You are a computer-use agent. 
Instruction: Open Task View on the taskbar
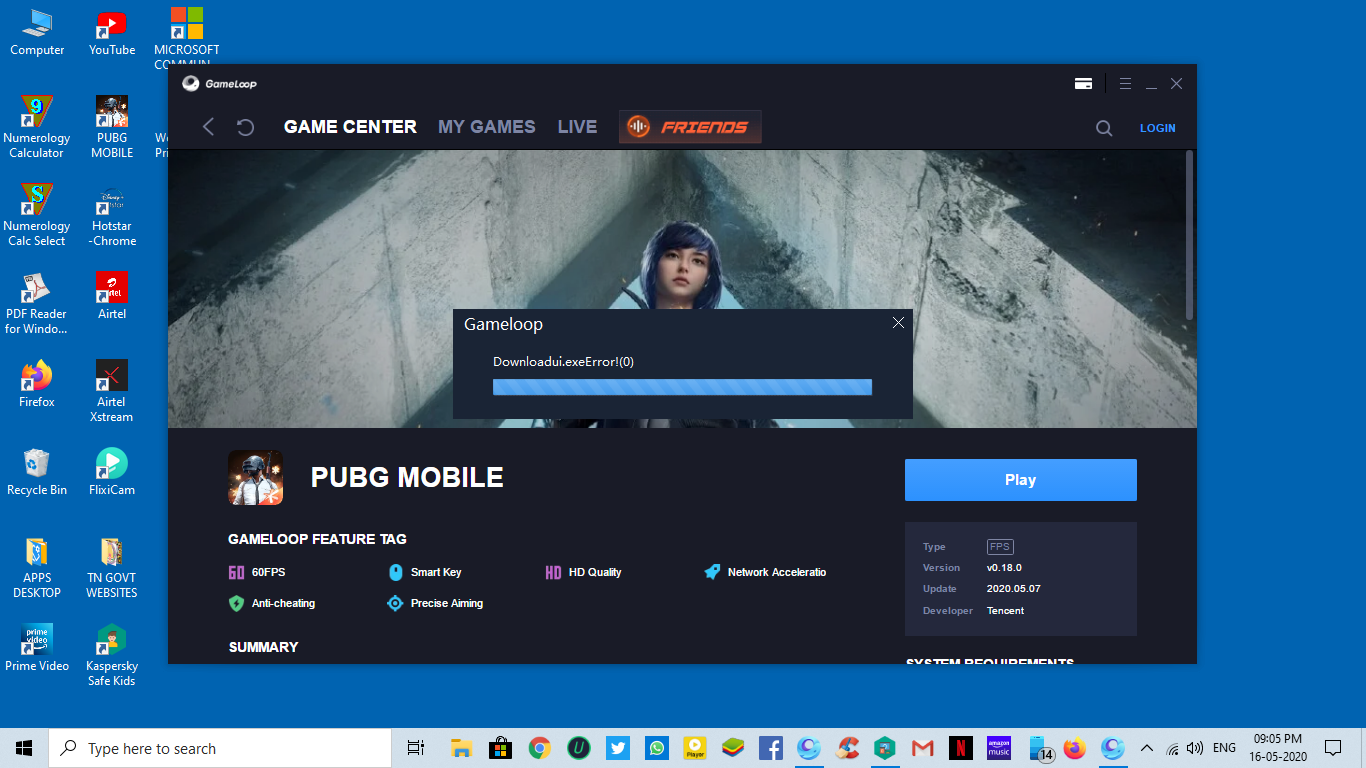click(416, 748)
